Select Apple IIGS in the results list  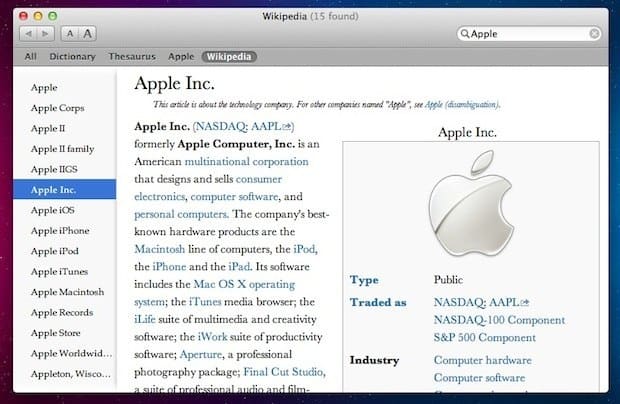65,169
